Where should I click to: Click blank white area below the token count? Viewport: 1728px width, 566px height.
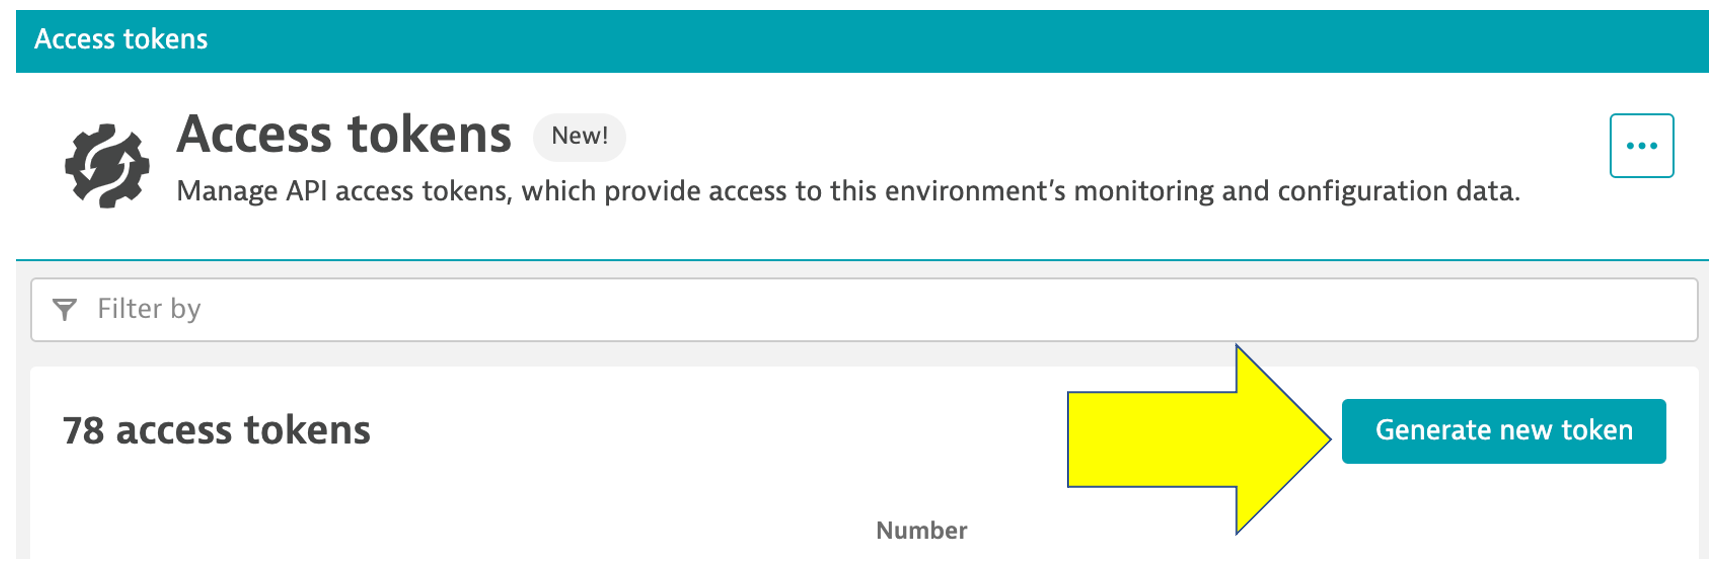coord(400,510)
